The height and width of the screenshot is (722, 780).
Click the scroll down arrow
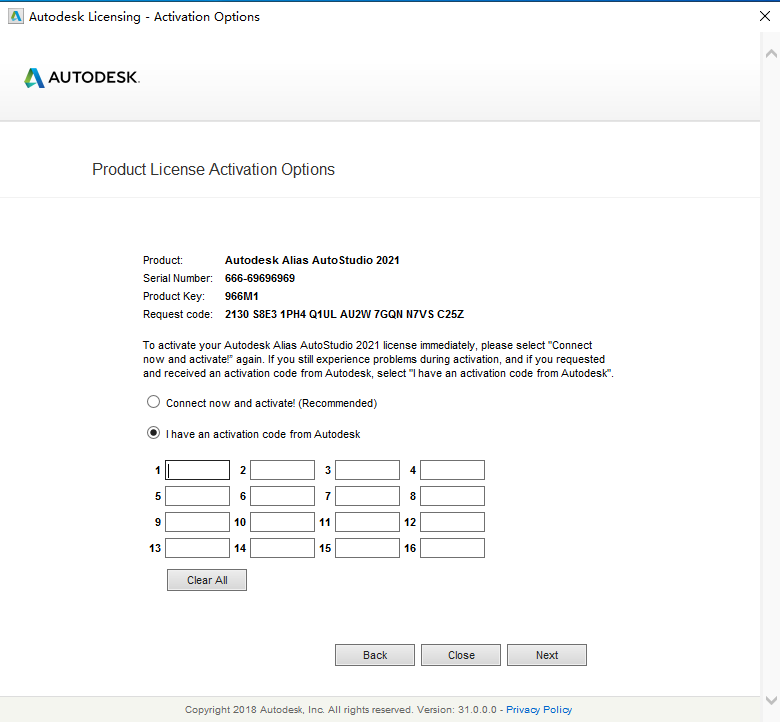click(771, 700)
